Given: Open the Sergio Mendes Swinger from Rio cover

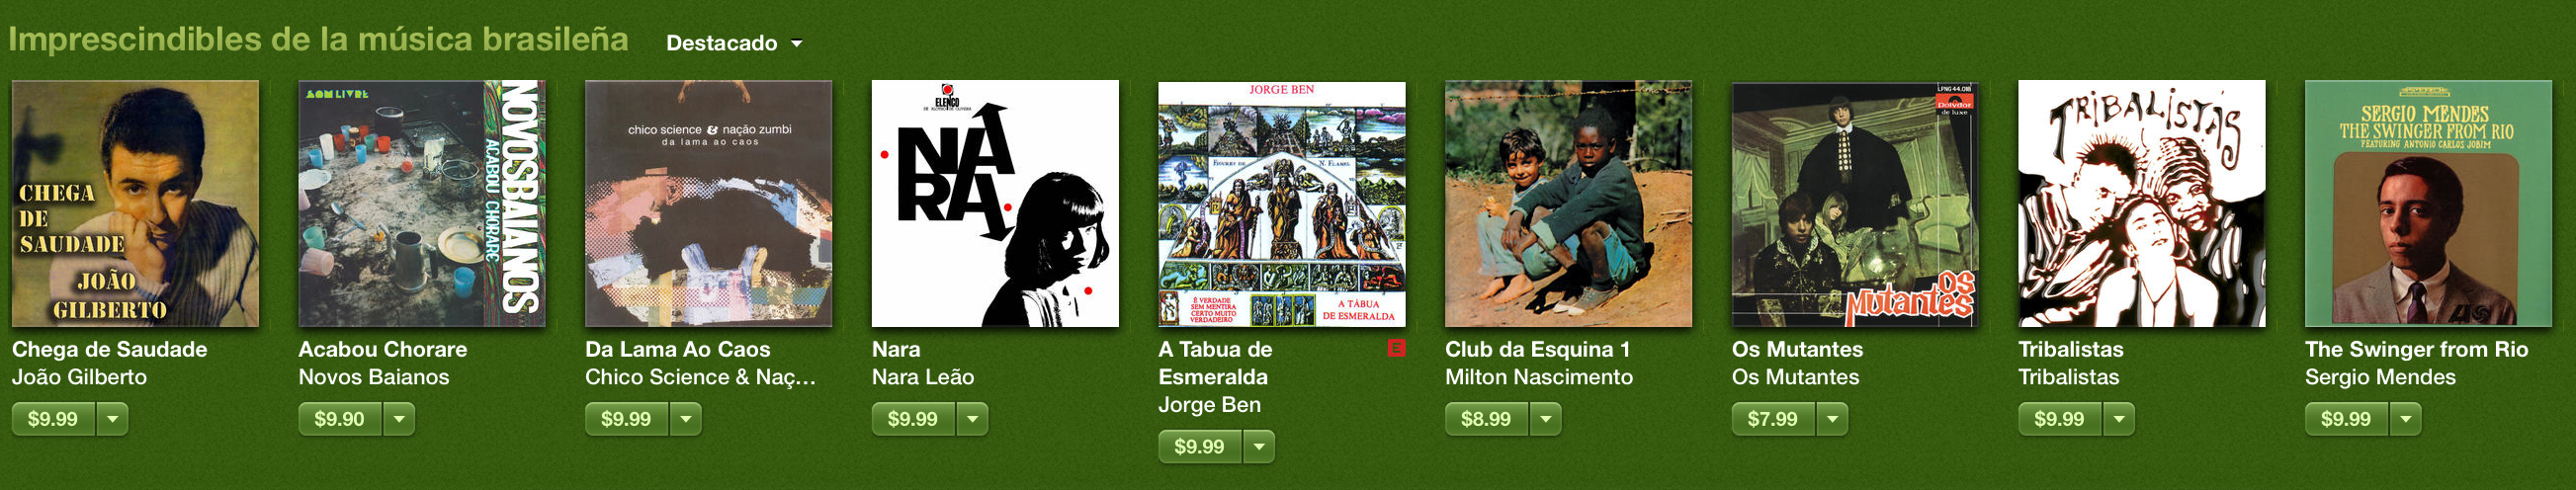Looking at the screenshot, I should point(2429,204).
